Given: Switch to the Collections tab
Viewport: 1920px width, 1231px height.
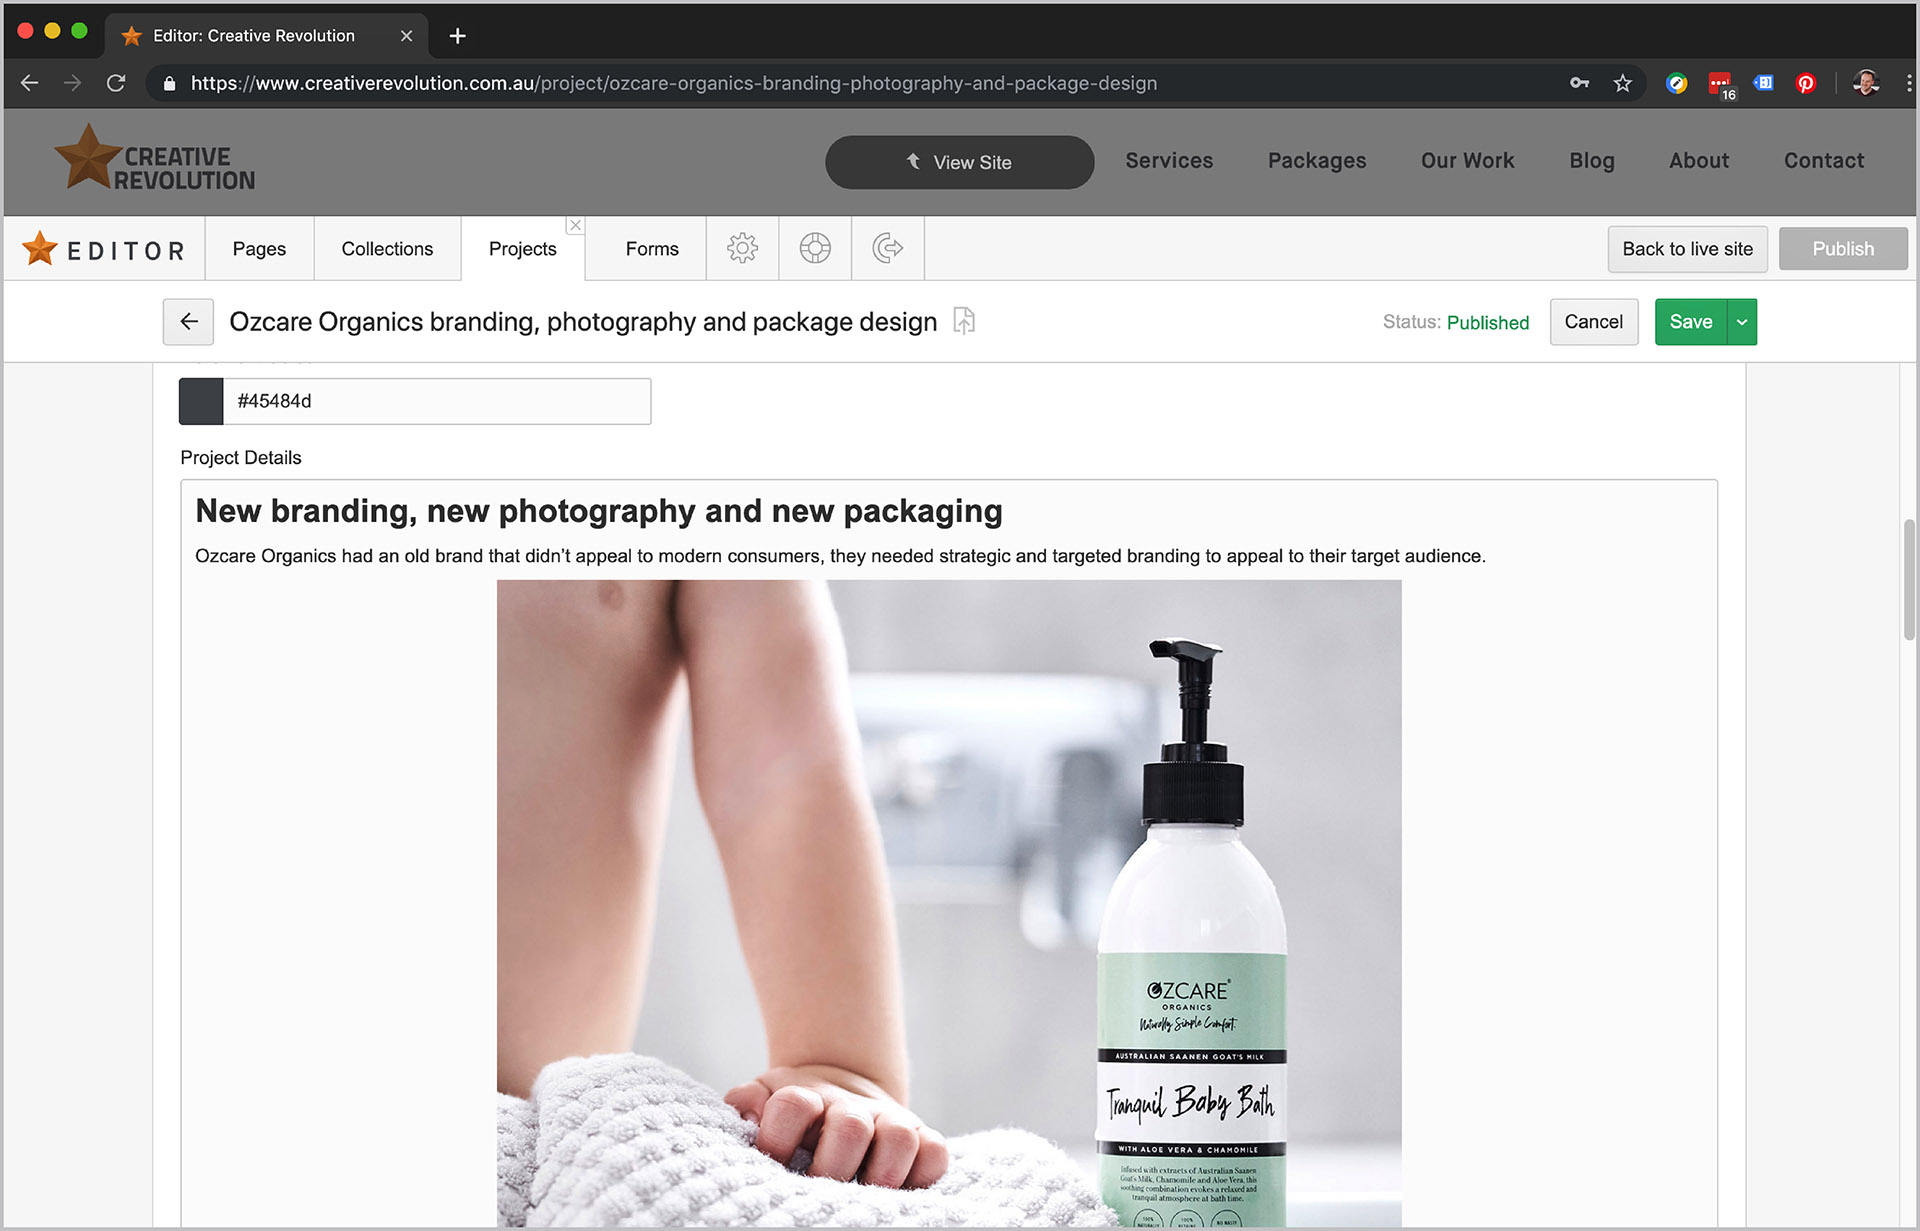Looking at the screenshot, I should pyautogui.click(x=387, y=248).
